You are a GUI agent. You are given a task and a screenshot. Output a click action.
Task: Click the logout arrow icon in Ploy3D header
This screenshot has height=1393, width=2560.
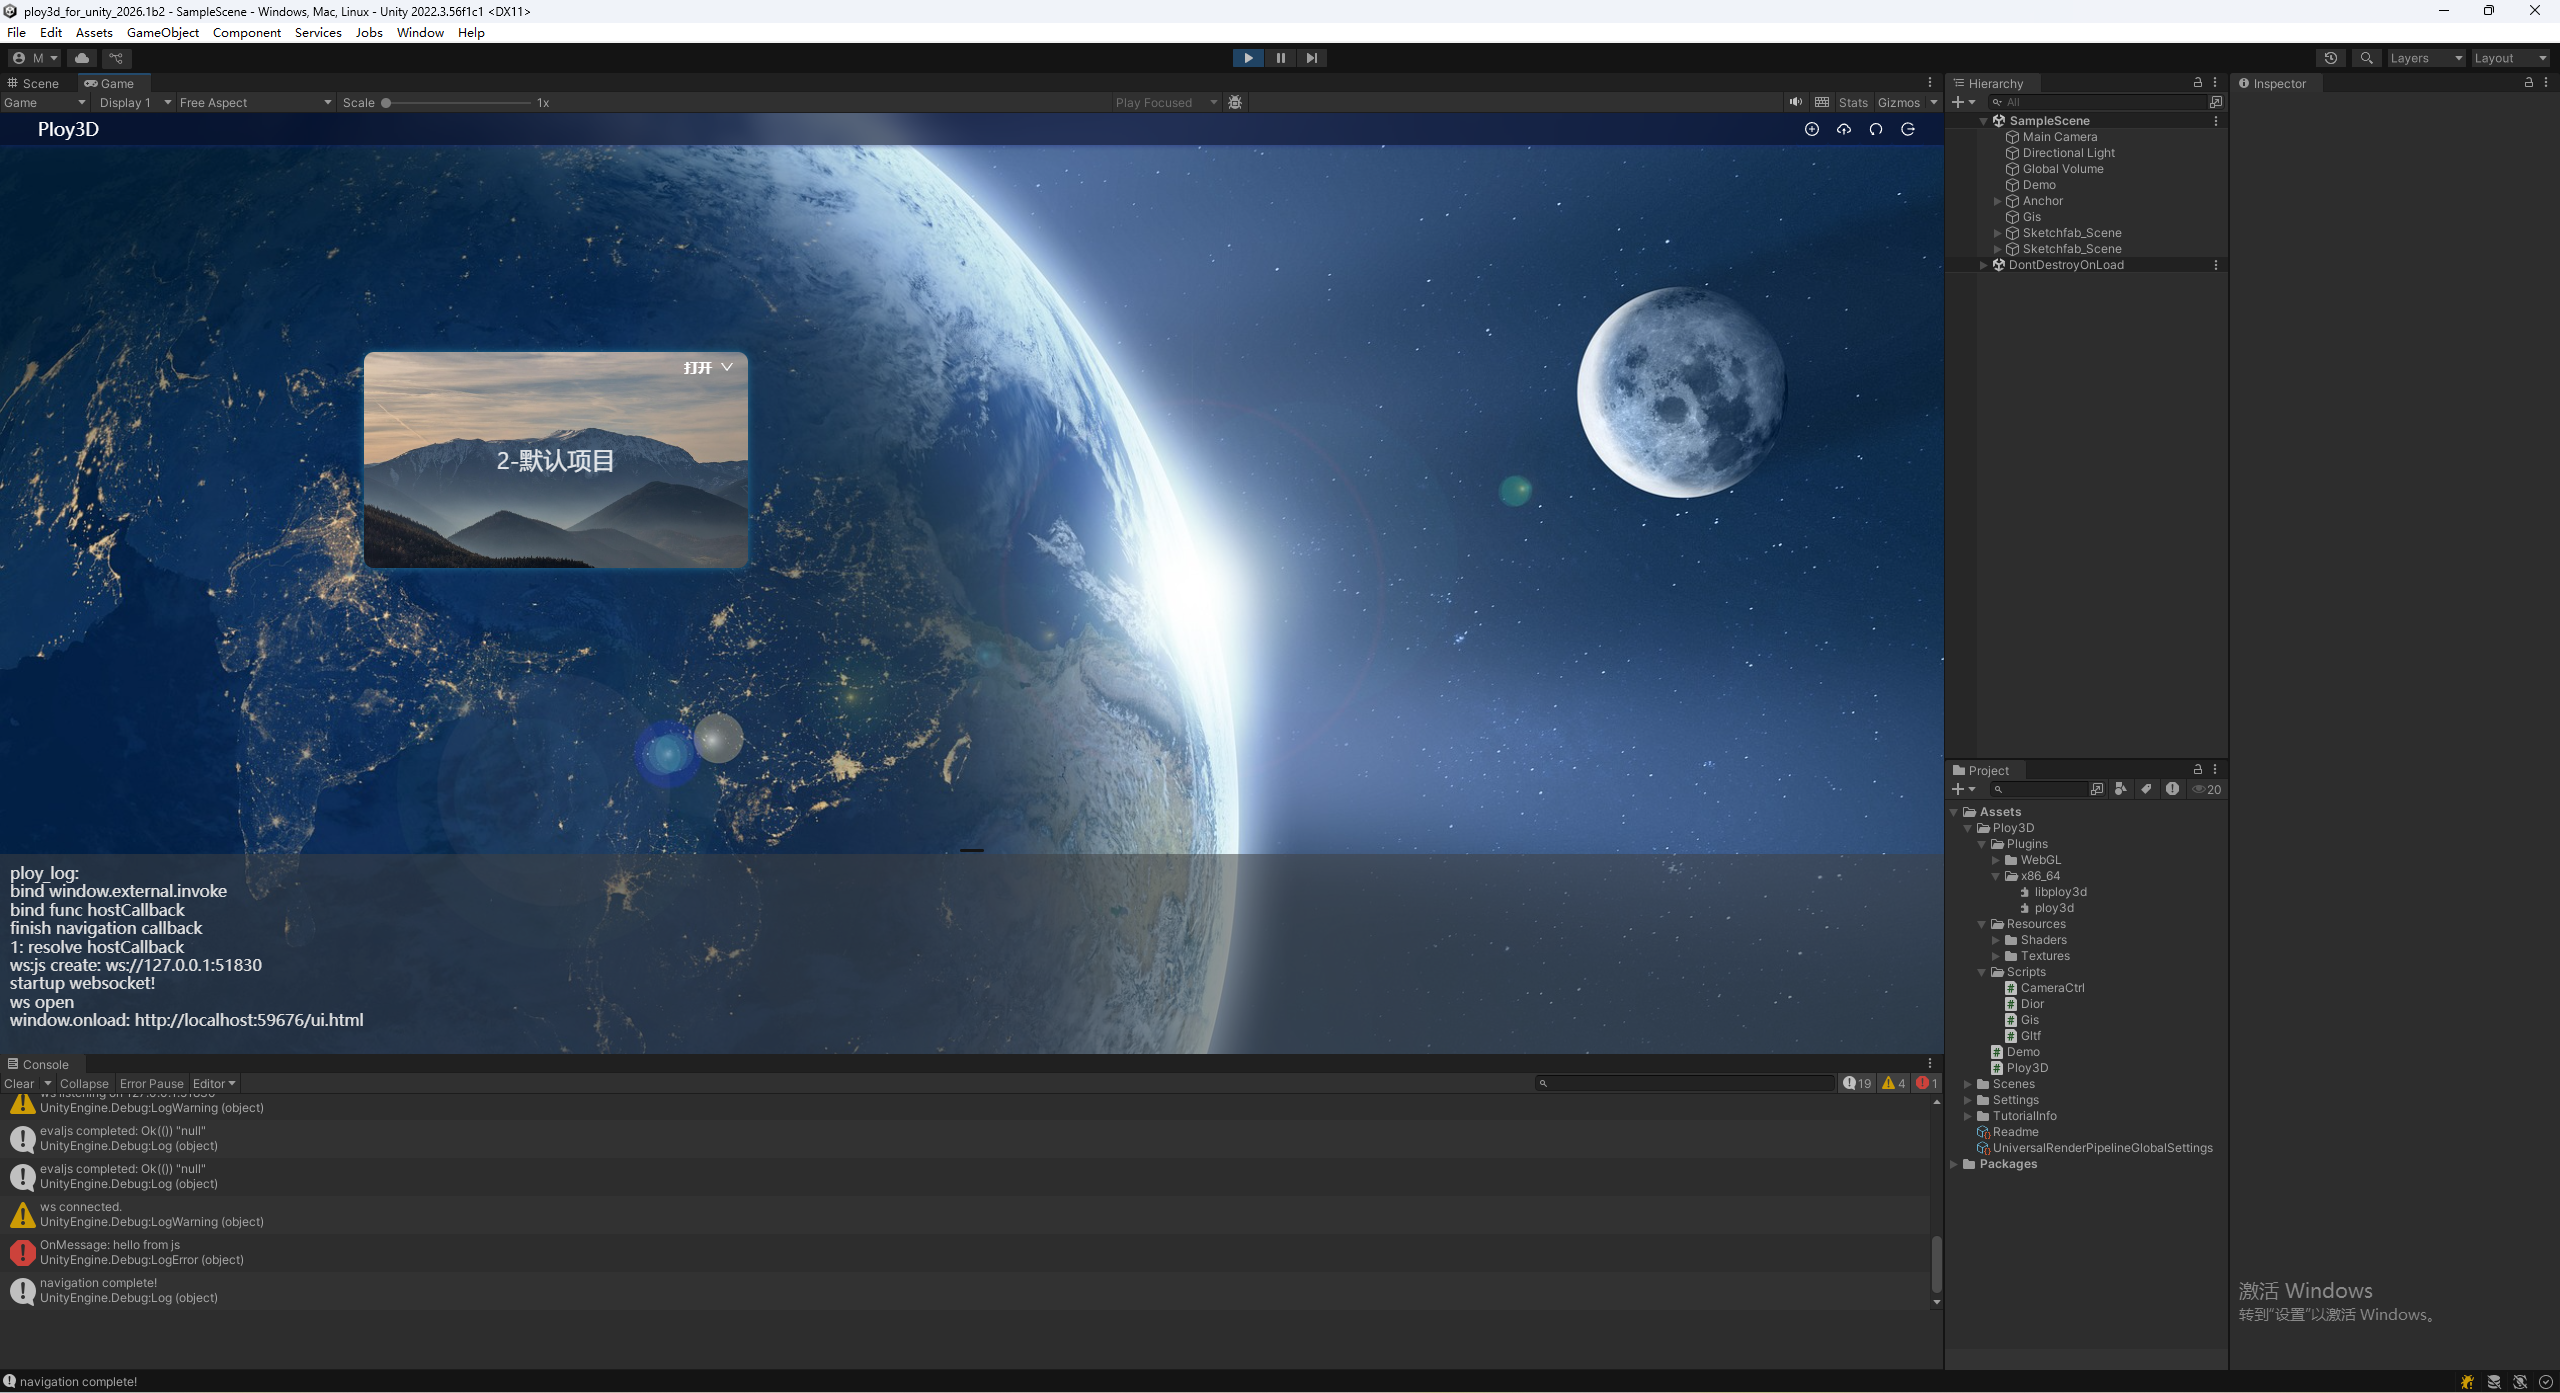1908,129
